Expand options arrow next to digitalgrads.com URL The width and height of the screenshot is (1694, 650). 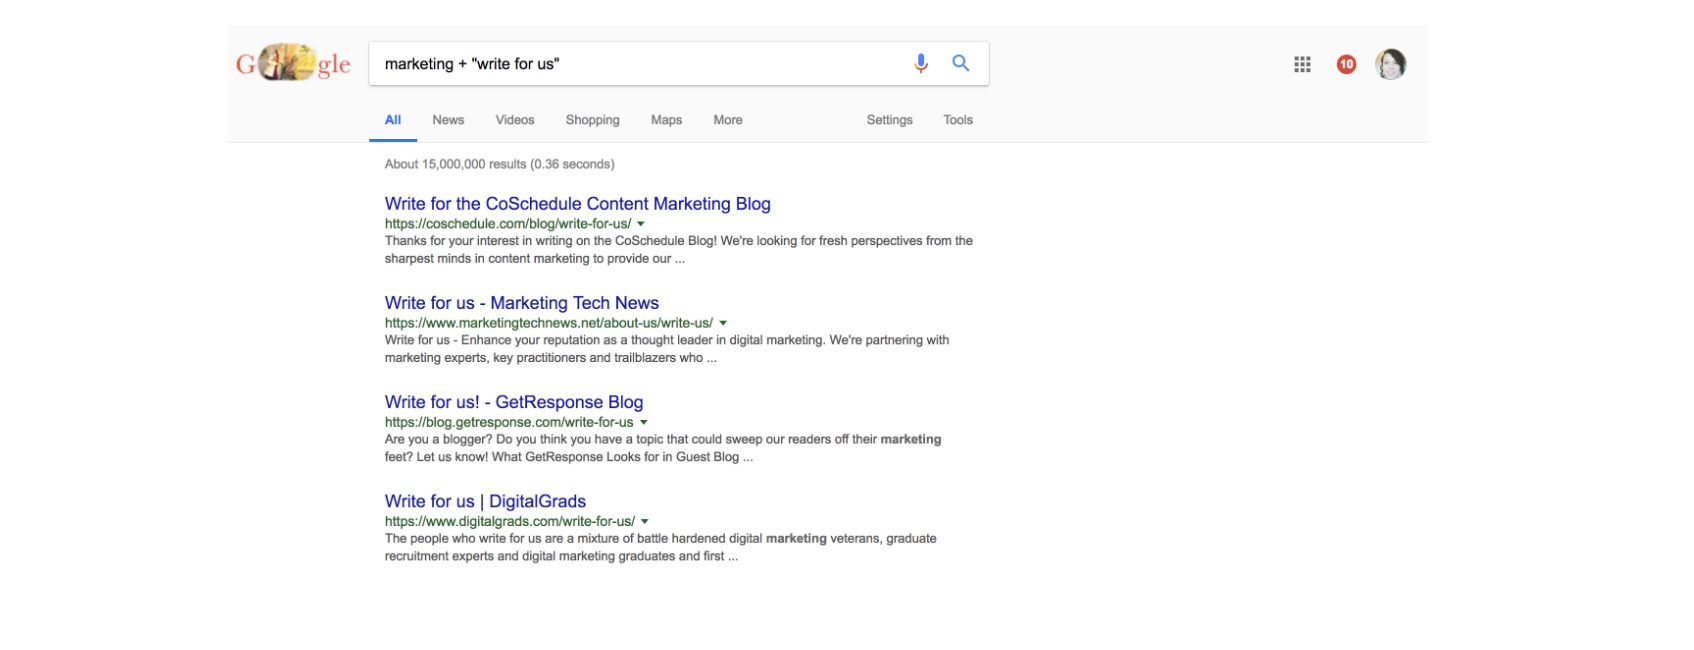pos(645,521)
